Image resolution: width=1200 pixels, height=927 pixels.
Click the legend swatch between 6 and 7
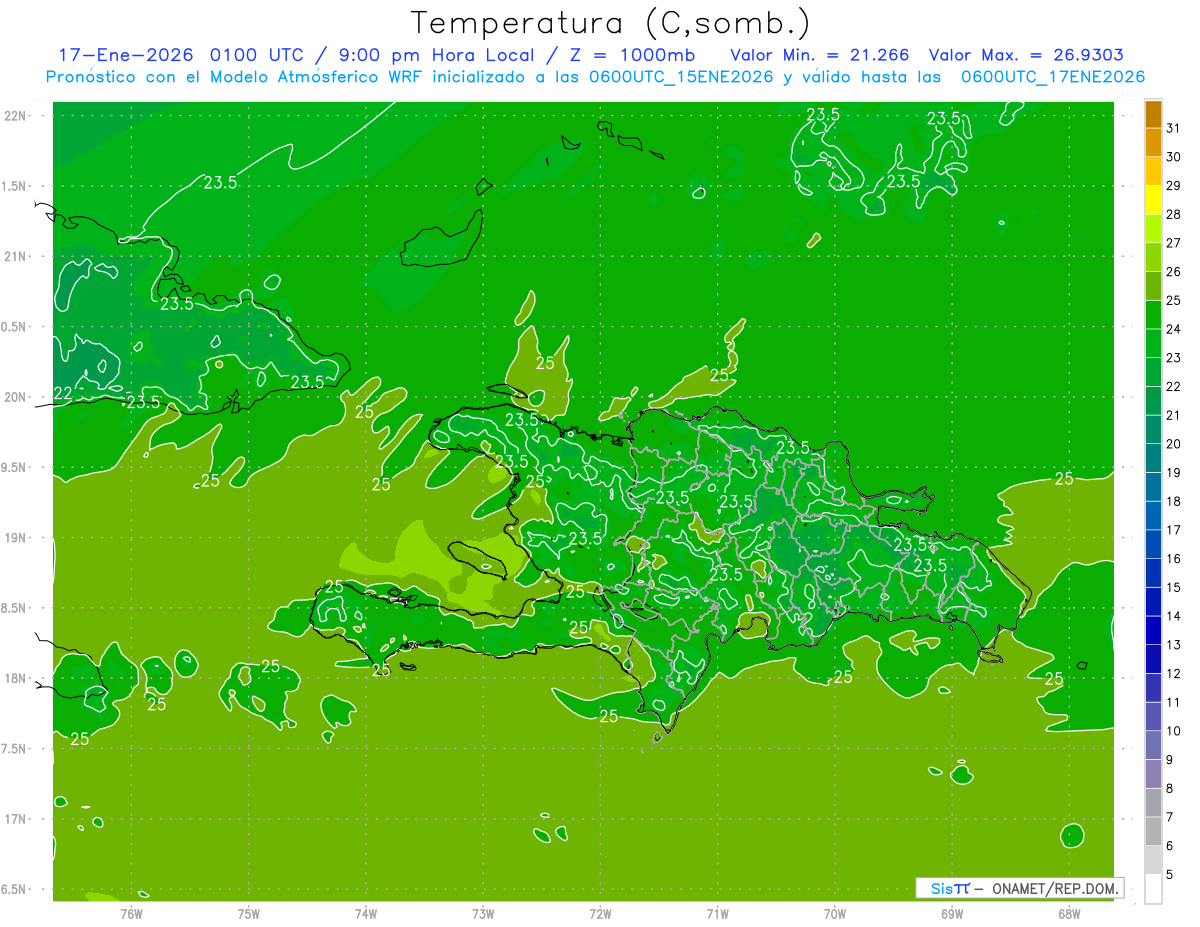[x=1153, y=831]
